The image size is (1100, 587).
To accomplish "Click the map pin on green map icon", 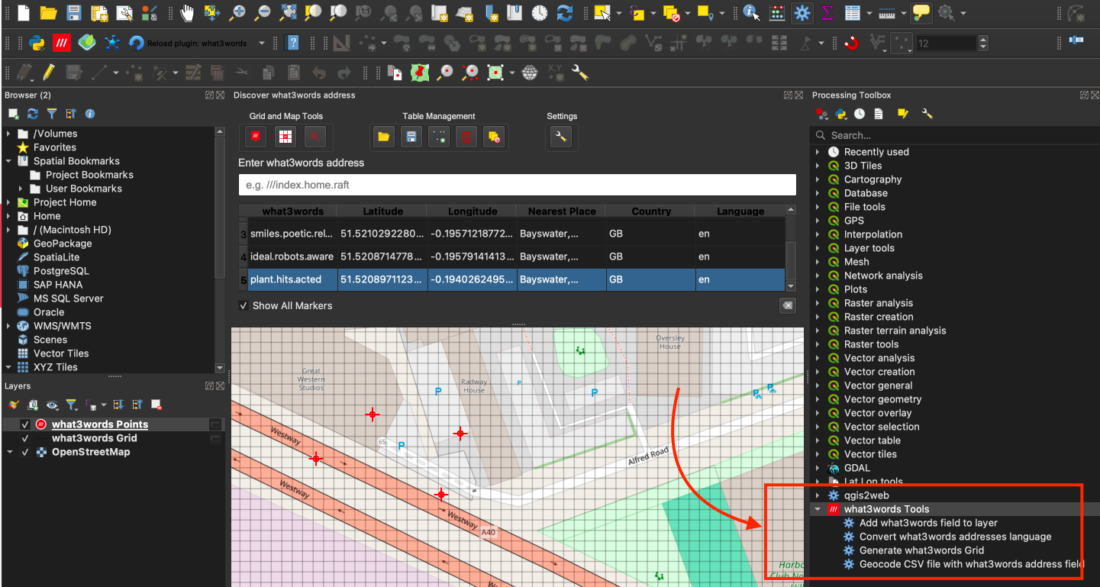I will pyautogui.click(x=420, y=72).
